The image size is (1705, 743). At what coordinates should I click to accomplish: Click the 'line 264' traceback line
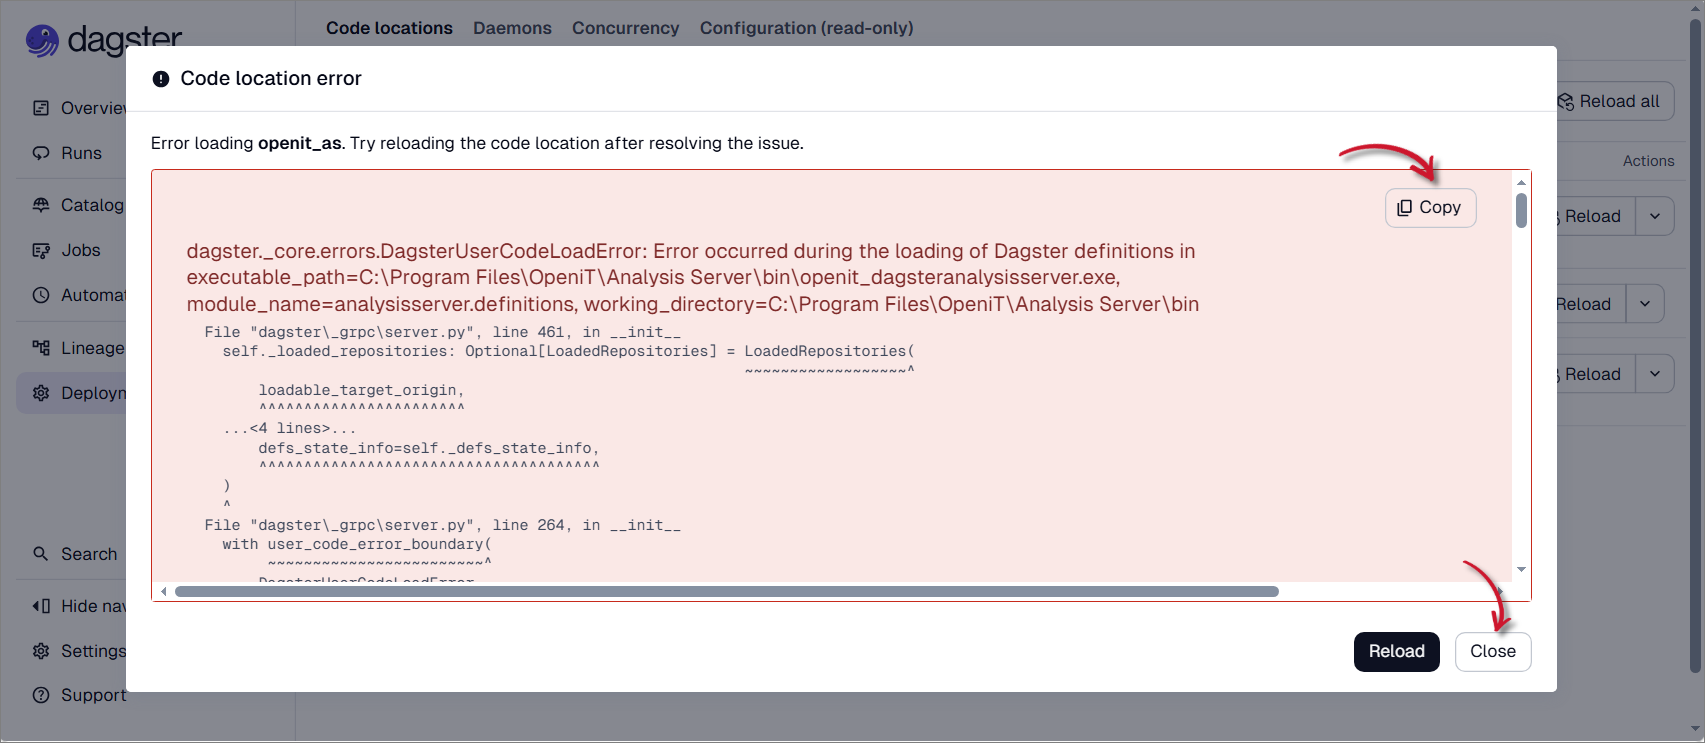pyautogui.click(x=442, y=525)
